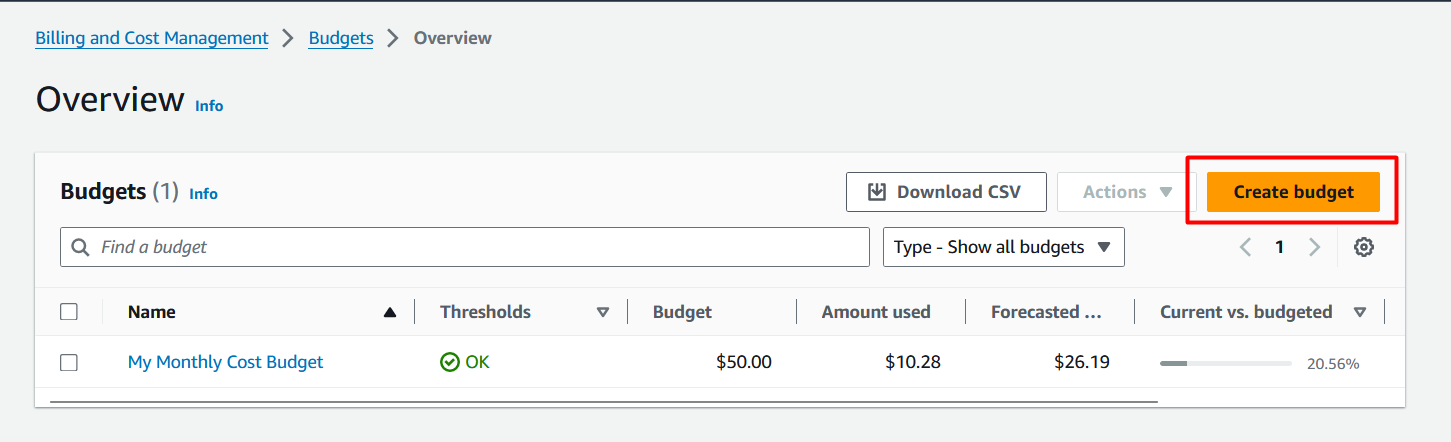Sort by Name ascending arrow
The width and height of the screenshot is (1451, 442).
click(x=390, y=312)
